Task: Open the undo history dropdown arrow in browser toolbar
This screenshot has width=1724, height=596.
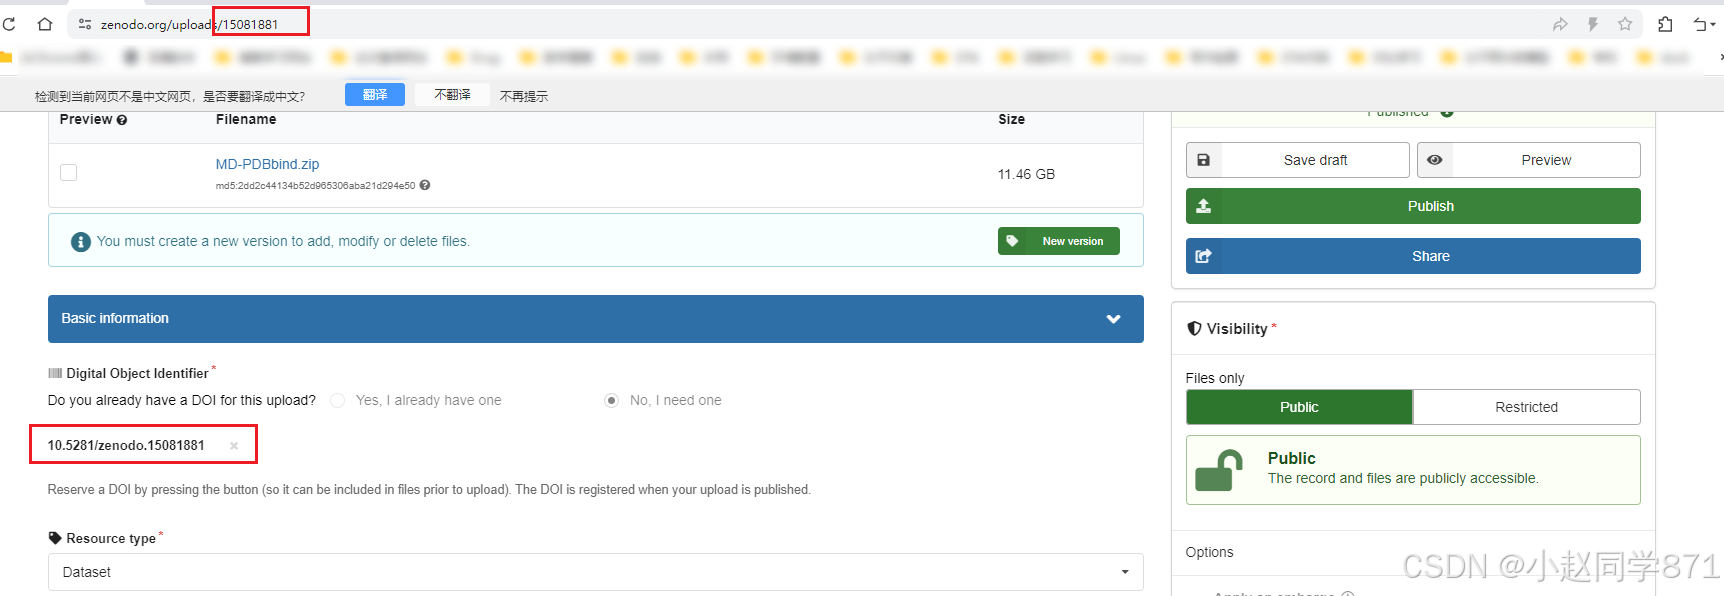Action: click(1711, 24)
